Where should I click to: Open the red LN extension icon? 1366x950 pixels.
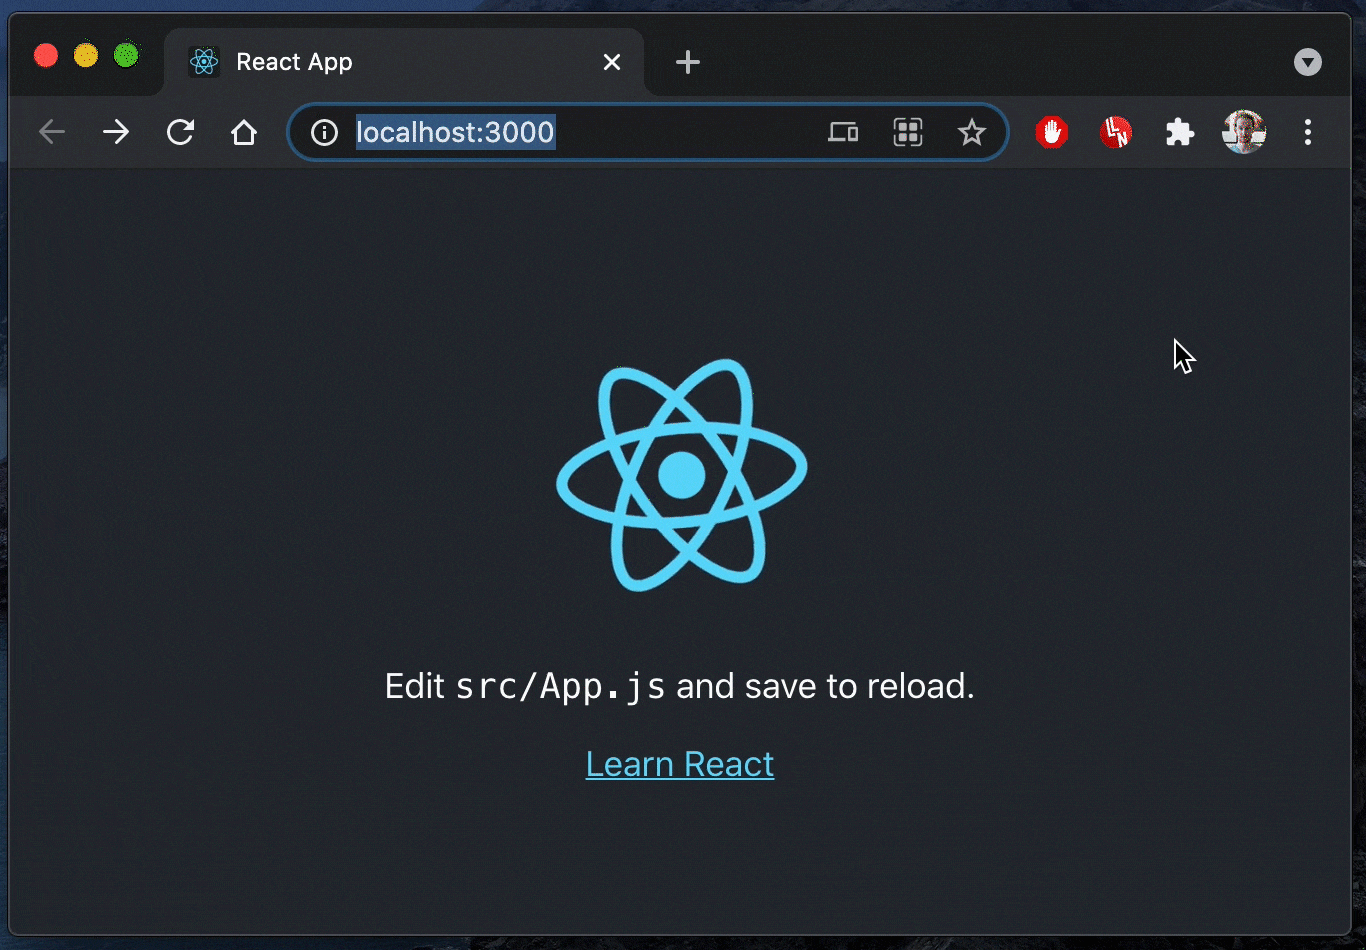[x=1116, y=132]
